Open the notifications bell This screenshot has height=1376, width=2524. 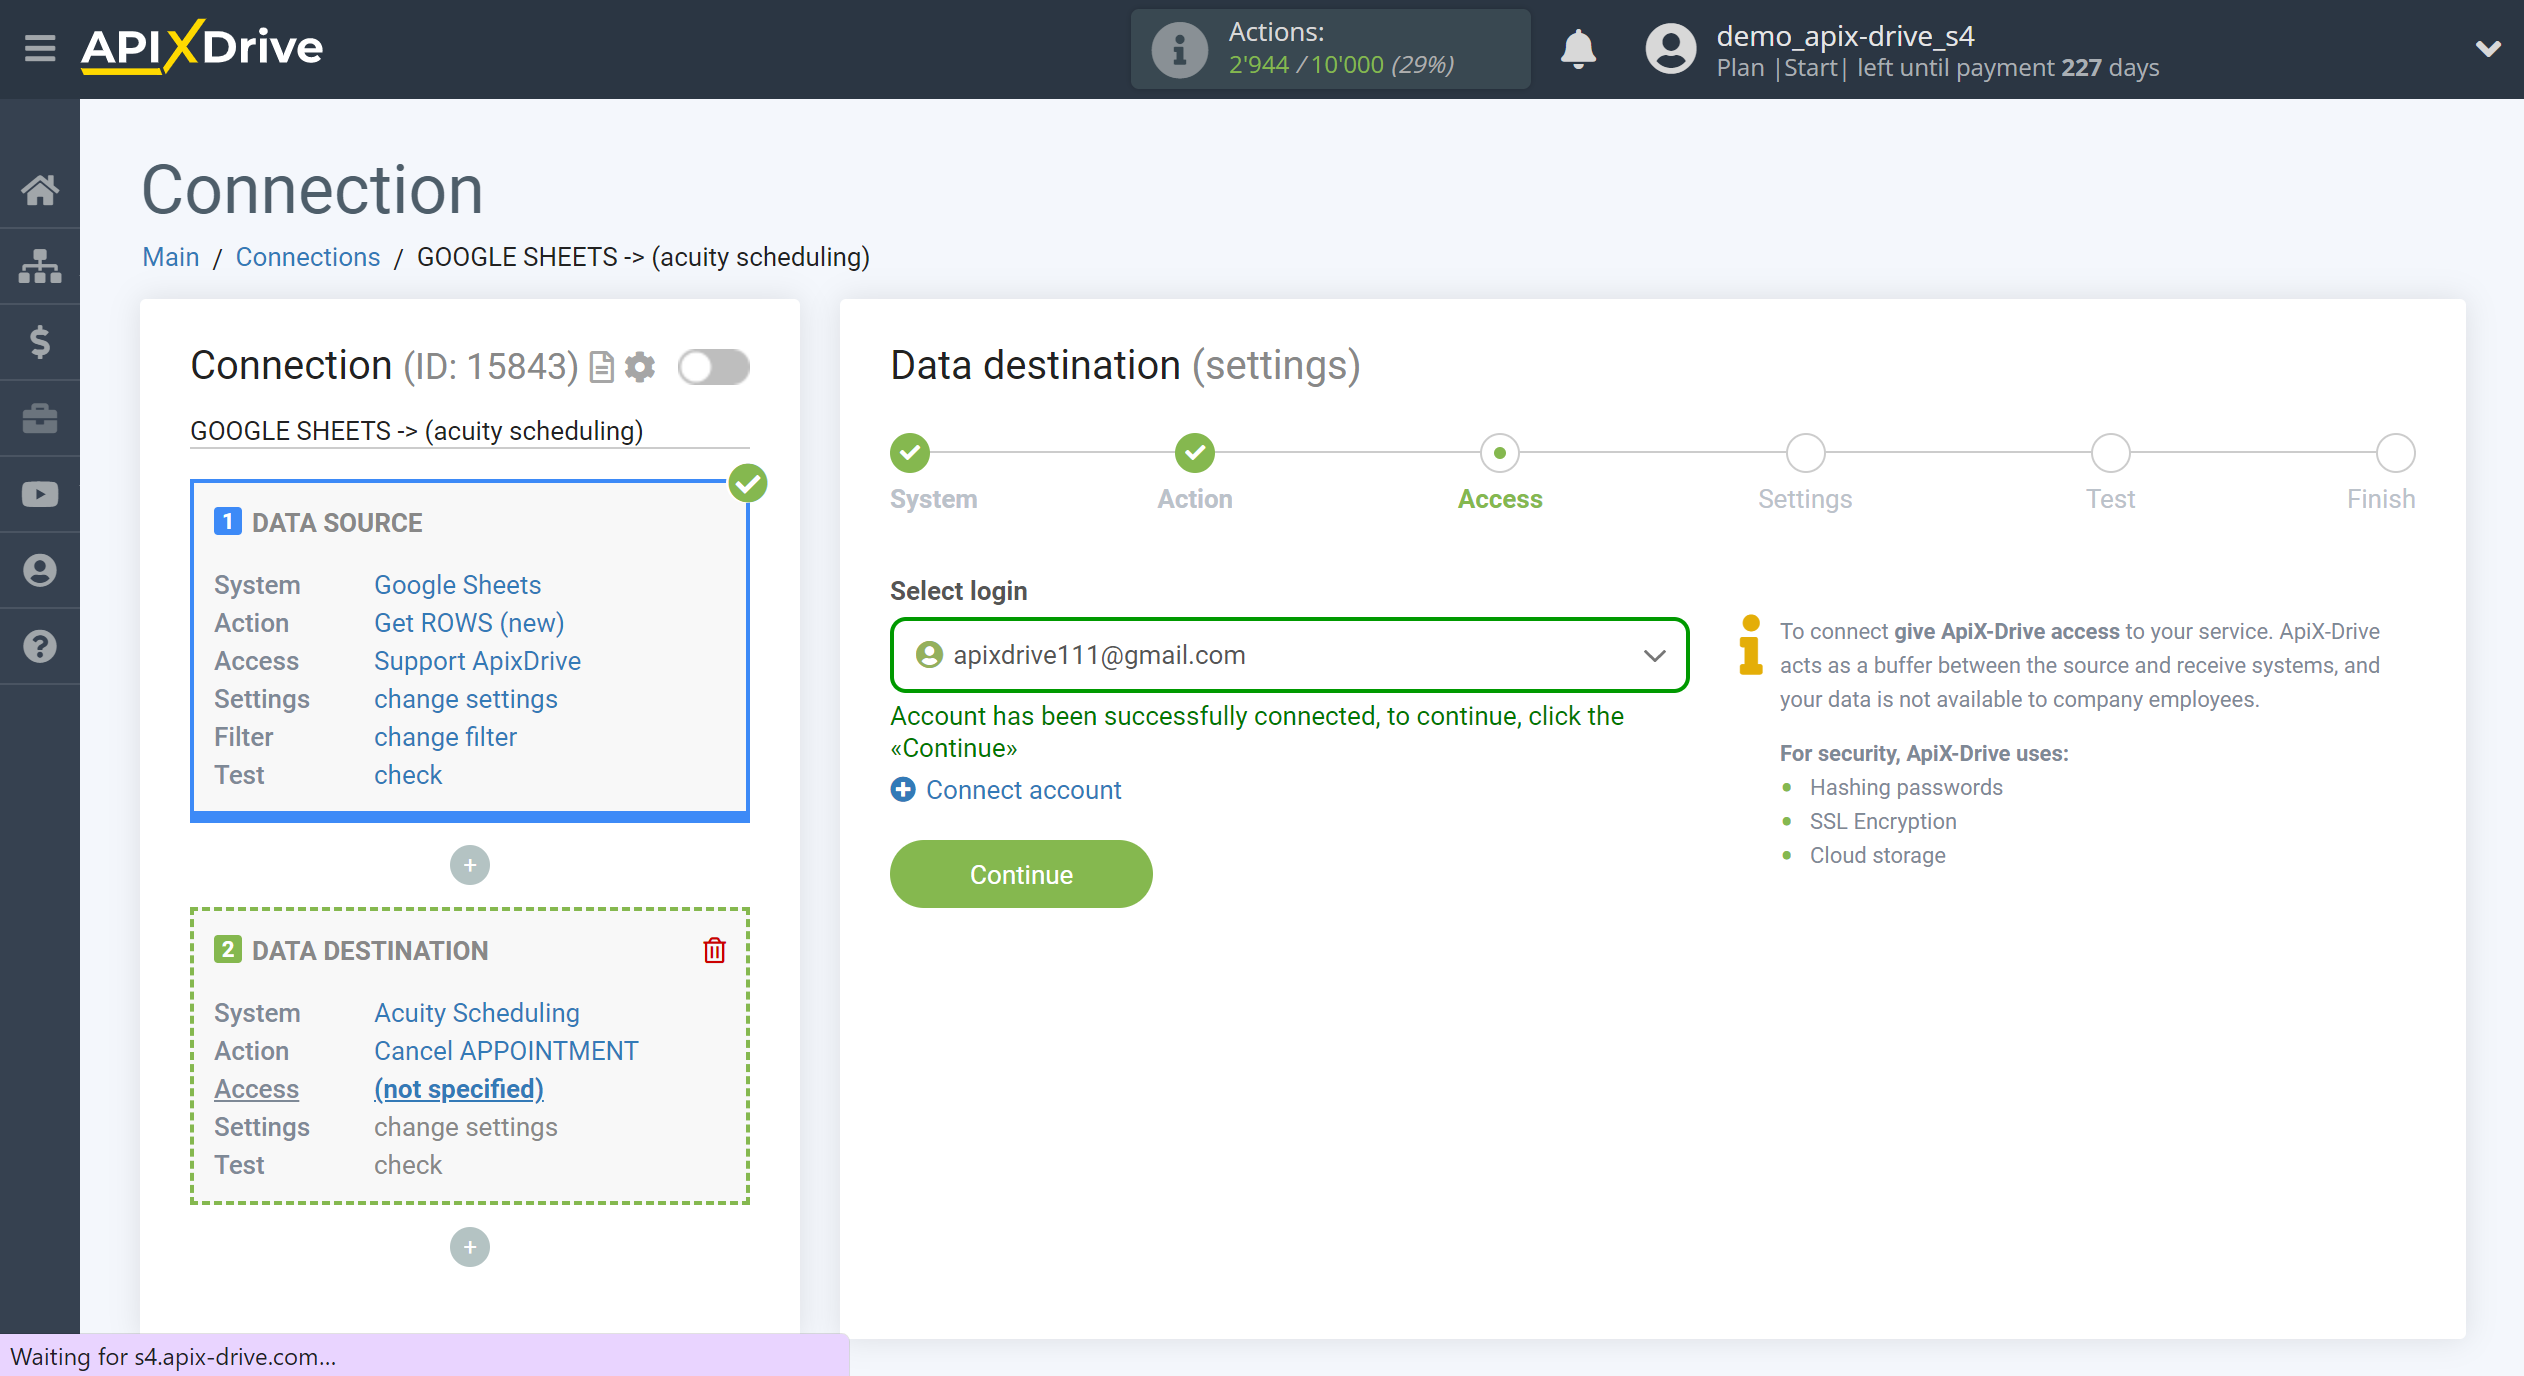tap(1578, 48)
